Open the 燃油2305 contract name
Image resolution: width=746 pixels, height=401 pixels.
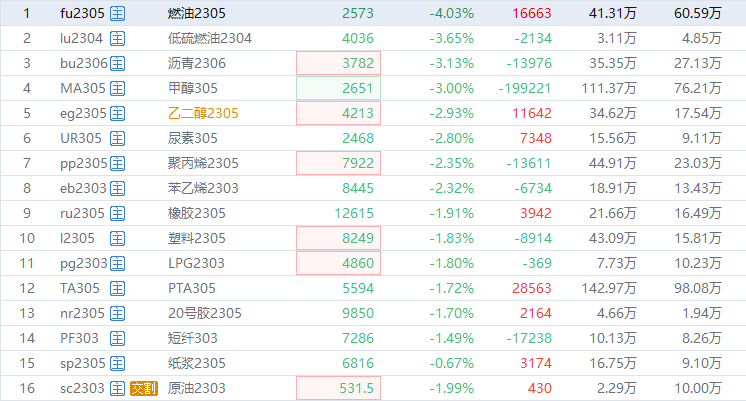point(196,14)
